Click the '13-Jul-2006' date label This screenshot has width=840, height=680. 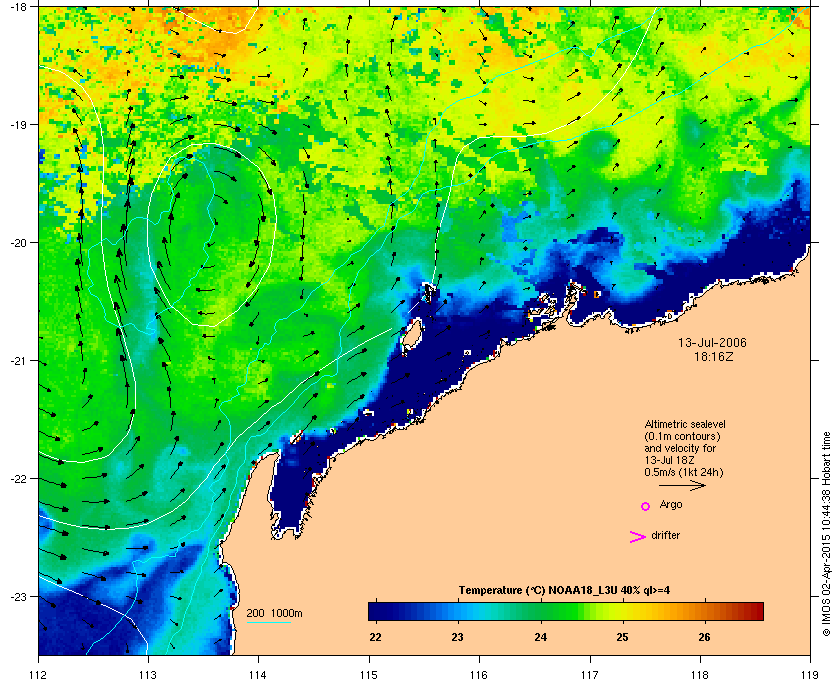point(712,342)
